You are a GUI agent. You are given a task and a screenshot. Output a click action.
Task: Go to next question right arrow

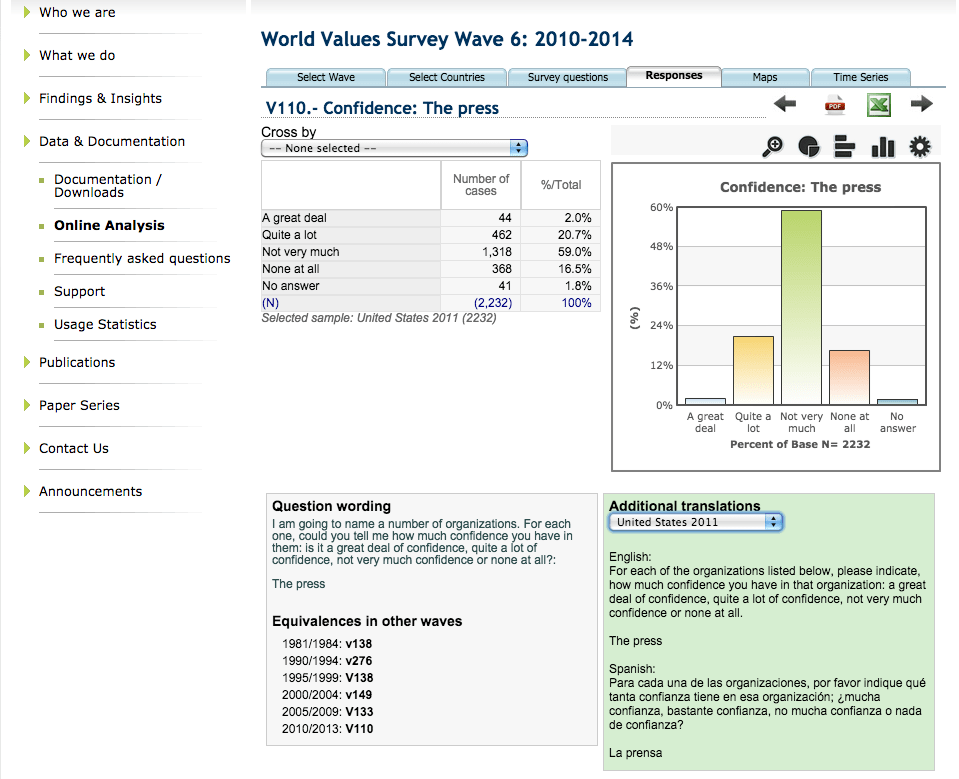pos(921,104)
